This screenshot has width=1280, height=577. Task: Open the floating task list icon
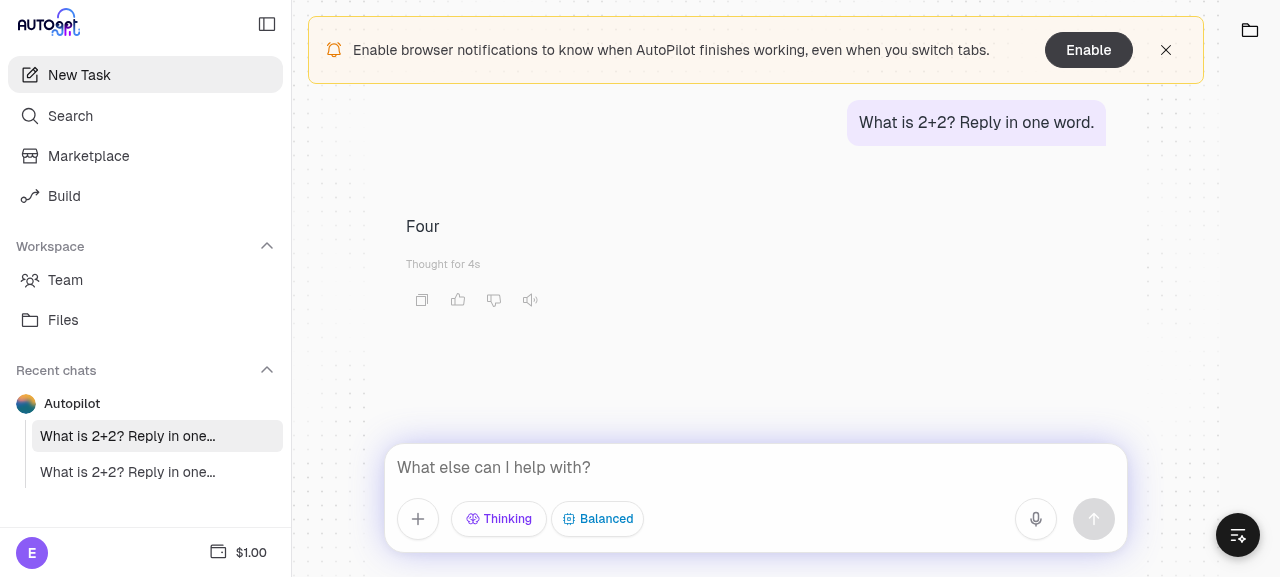click(x=1238, y=535)
